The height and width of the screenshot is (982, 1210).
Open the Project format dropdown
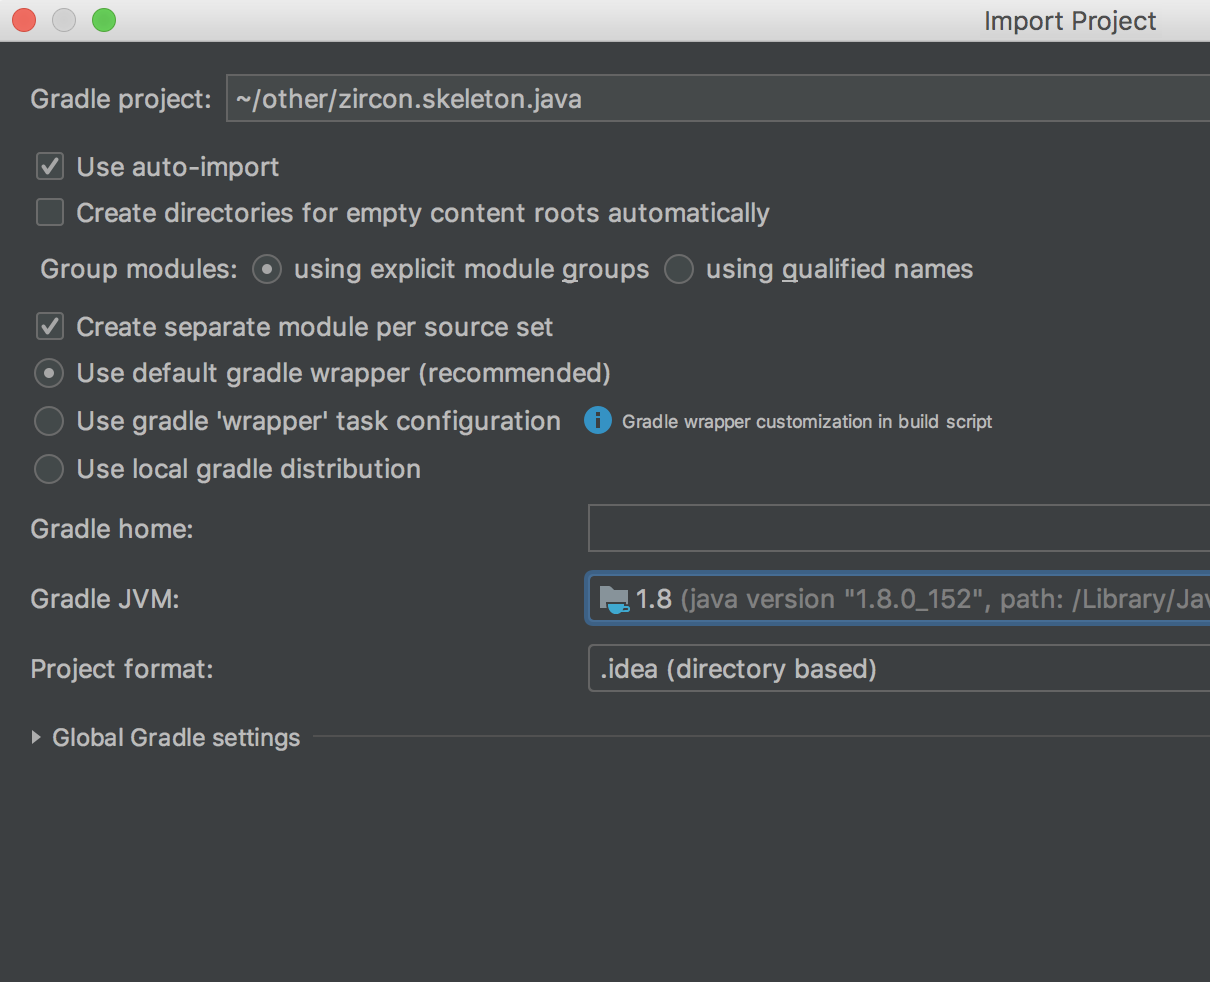pyautogui.click(x=899, y=668)
